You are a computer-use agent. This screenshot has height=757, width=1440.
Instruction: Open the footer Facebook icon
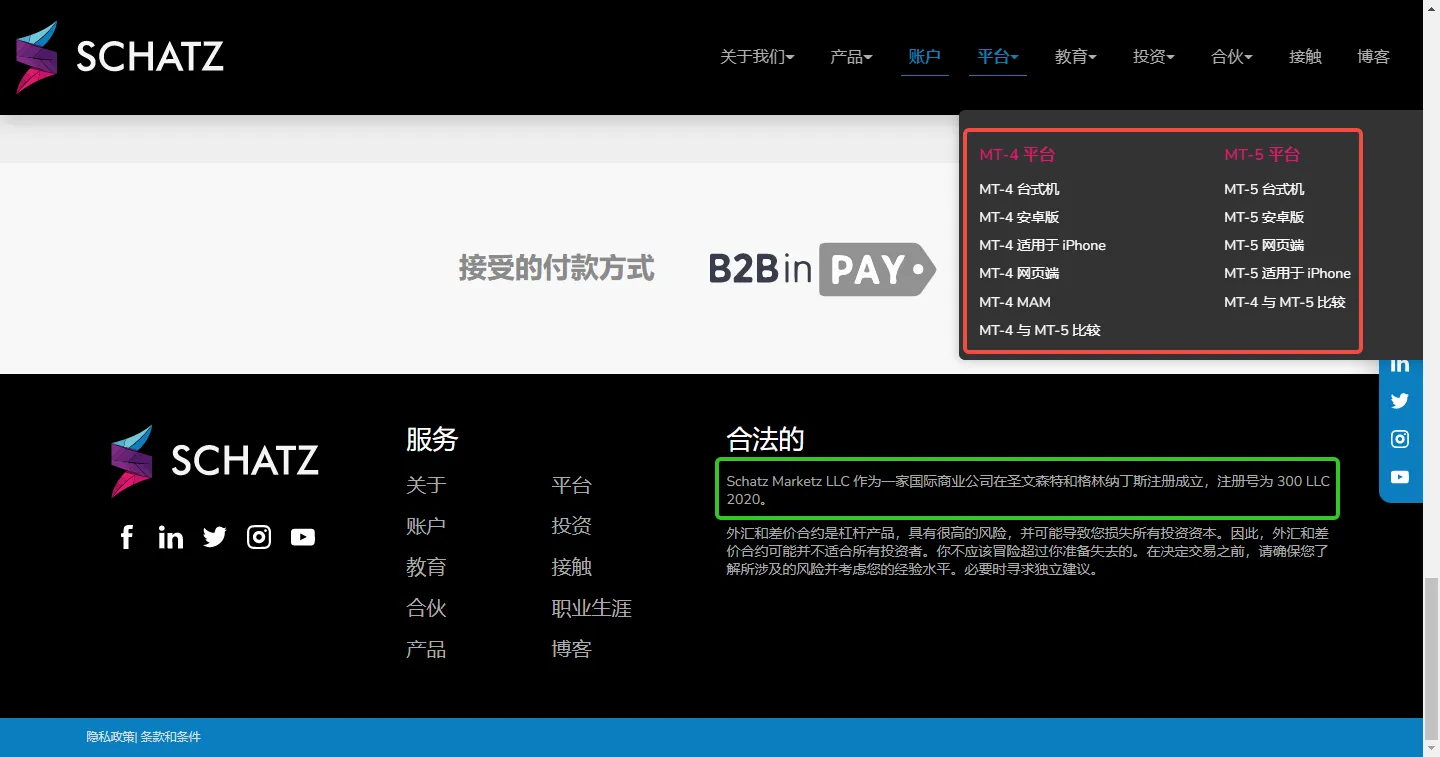pos(127,537)
